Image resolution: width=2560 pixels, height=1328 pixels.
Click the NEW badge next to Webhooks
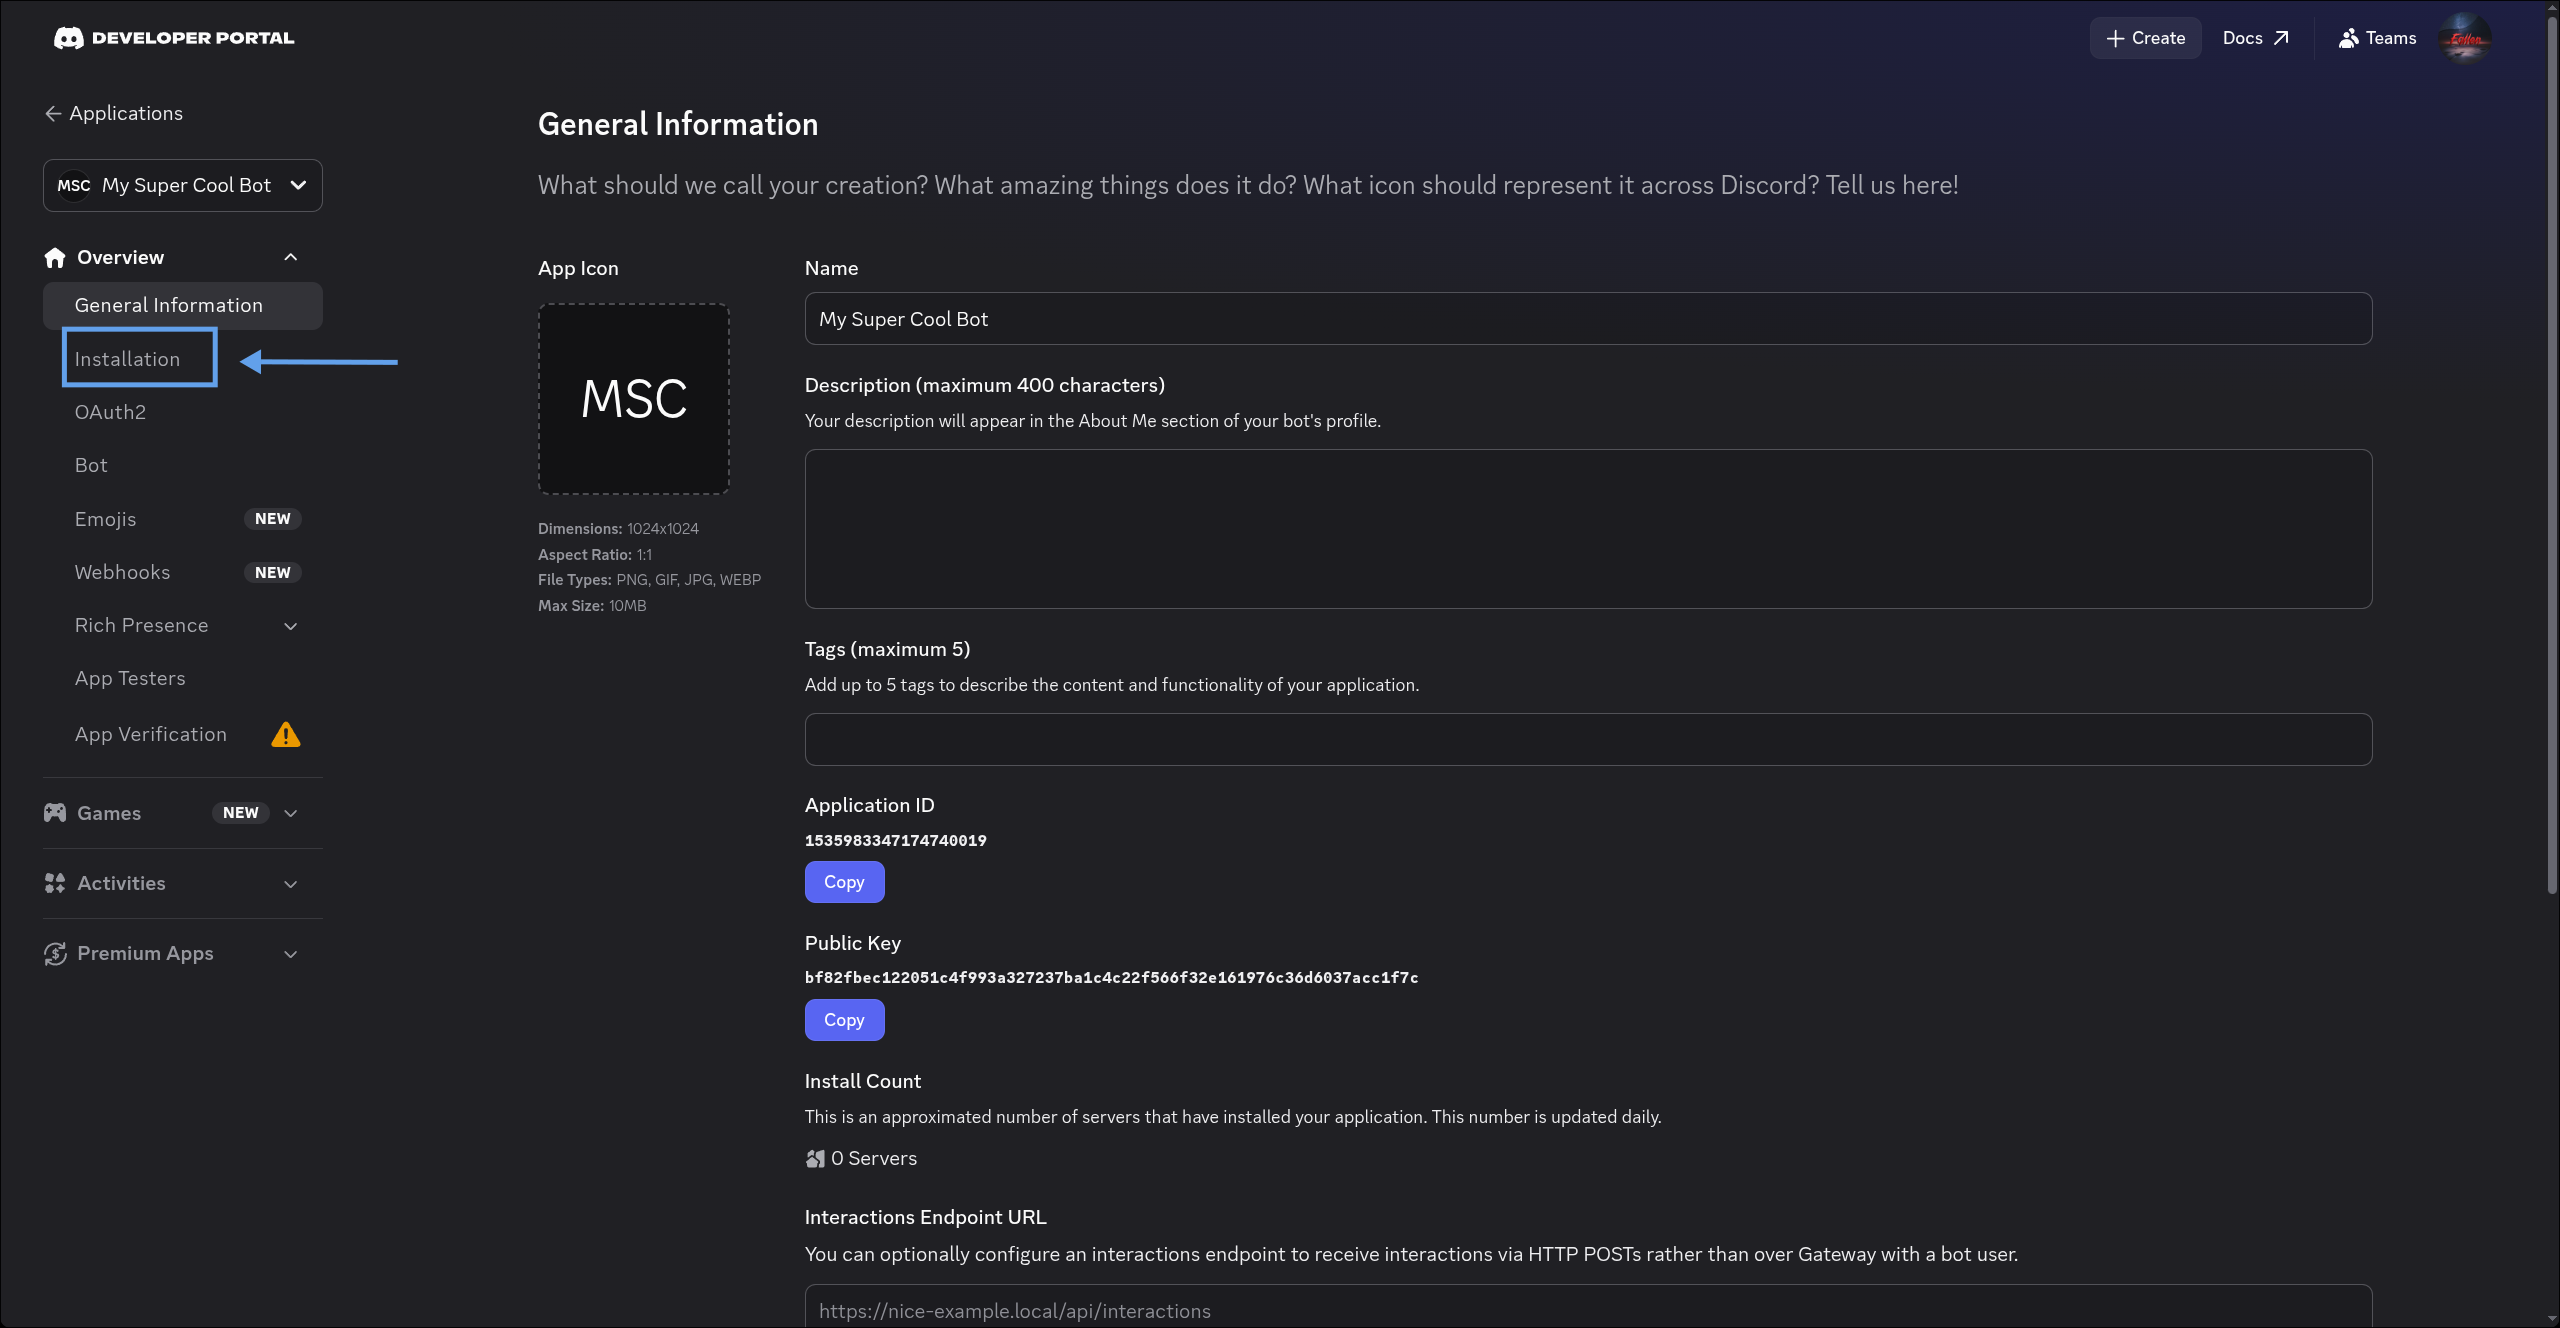[x=273, y=573]
